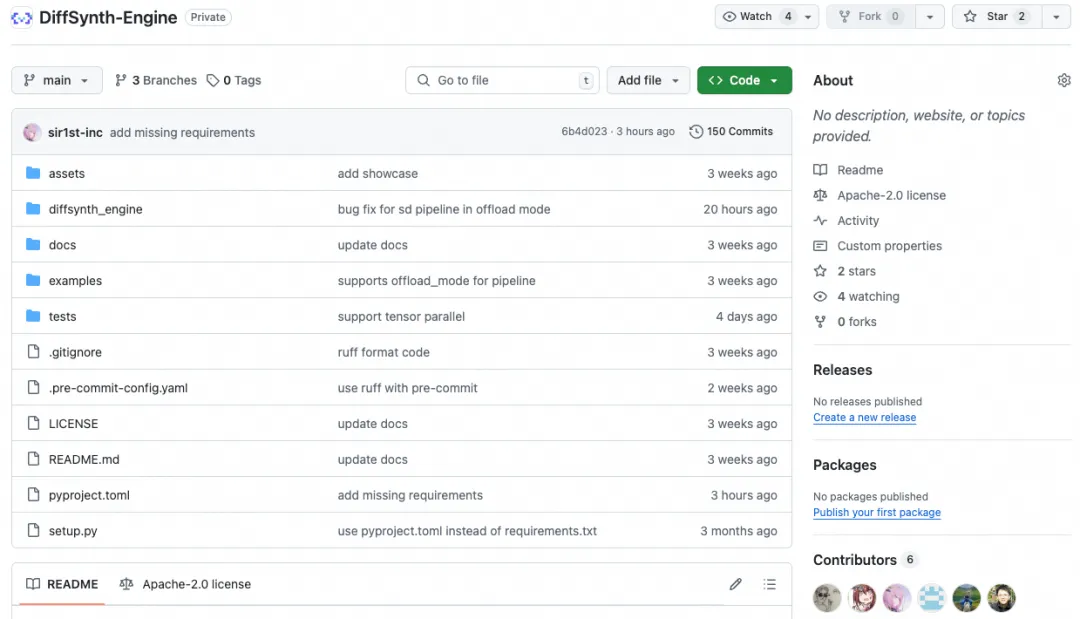
Task: Switch to the Apache-2.0 license tab
Action: (x=185, y=584)
